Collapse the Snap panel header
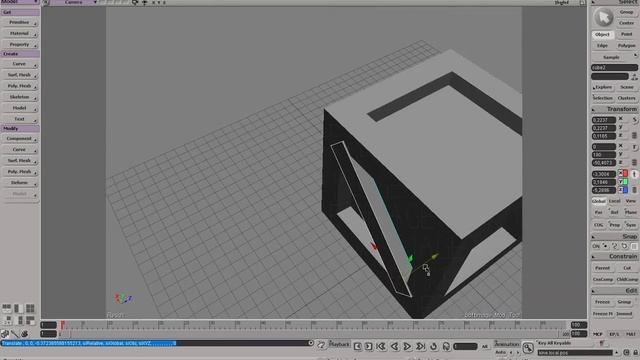 [x=615, y=237]
